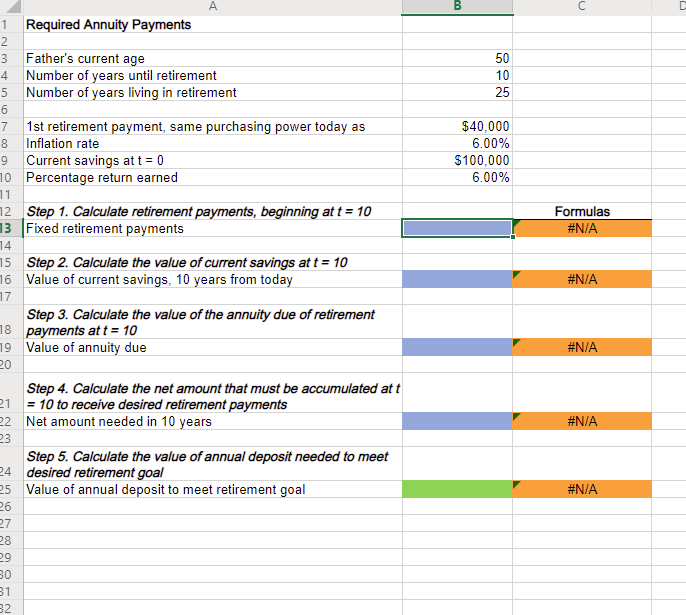Select row 1 header

click(x=11, y=24)
